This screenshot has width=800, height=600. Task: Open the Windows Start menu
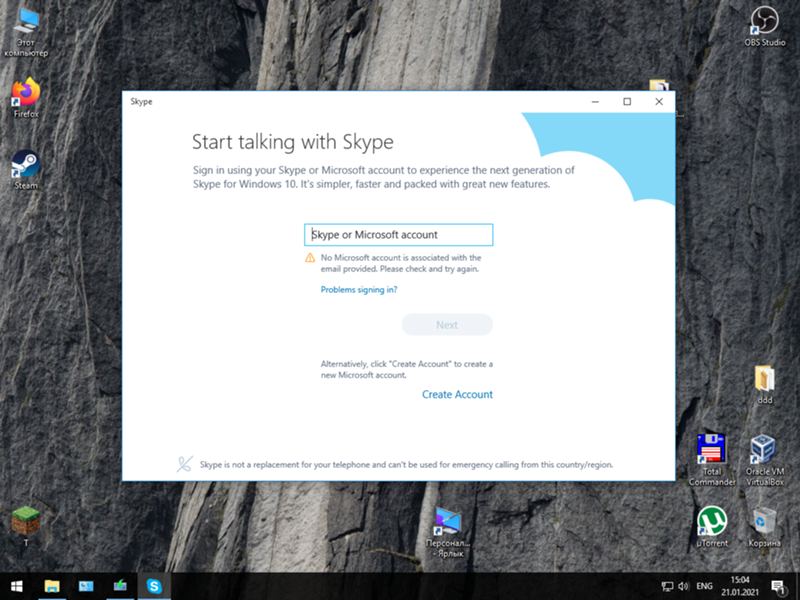[16, 586]
